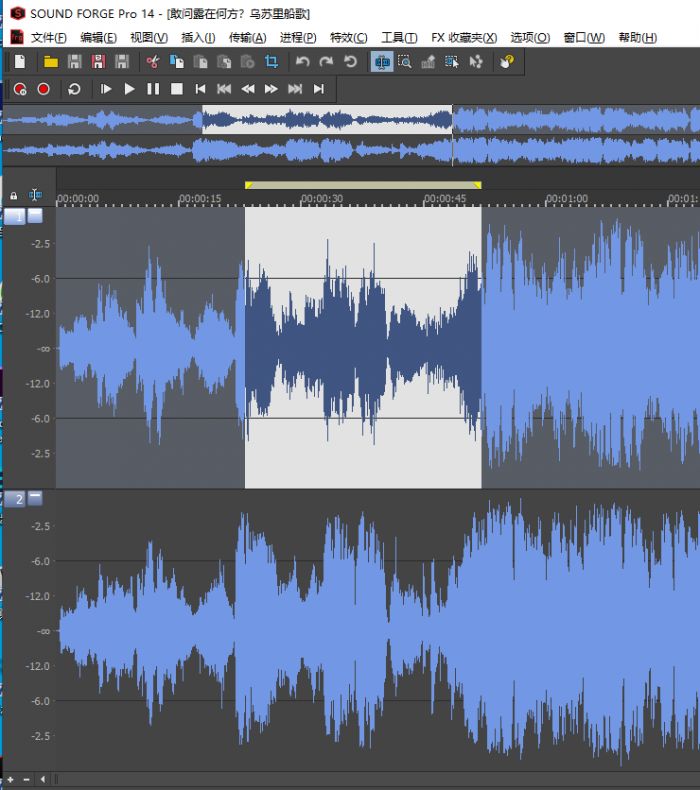The width and height of the screenshot is (700, 790).
Task: Click the red Save As floppy icon
Action: 98,62
